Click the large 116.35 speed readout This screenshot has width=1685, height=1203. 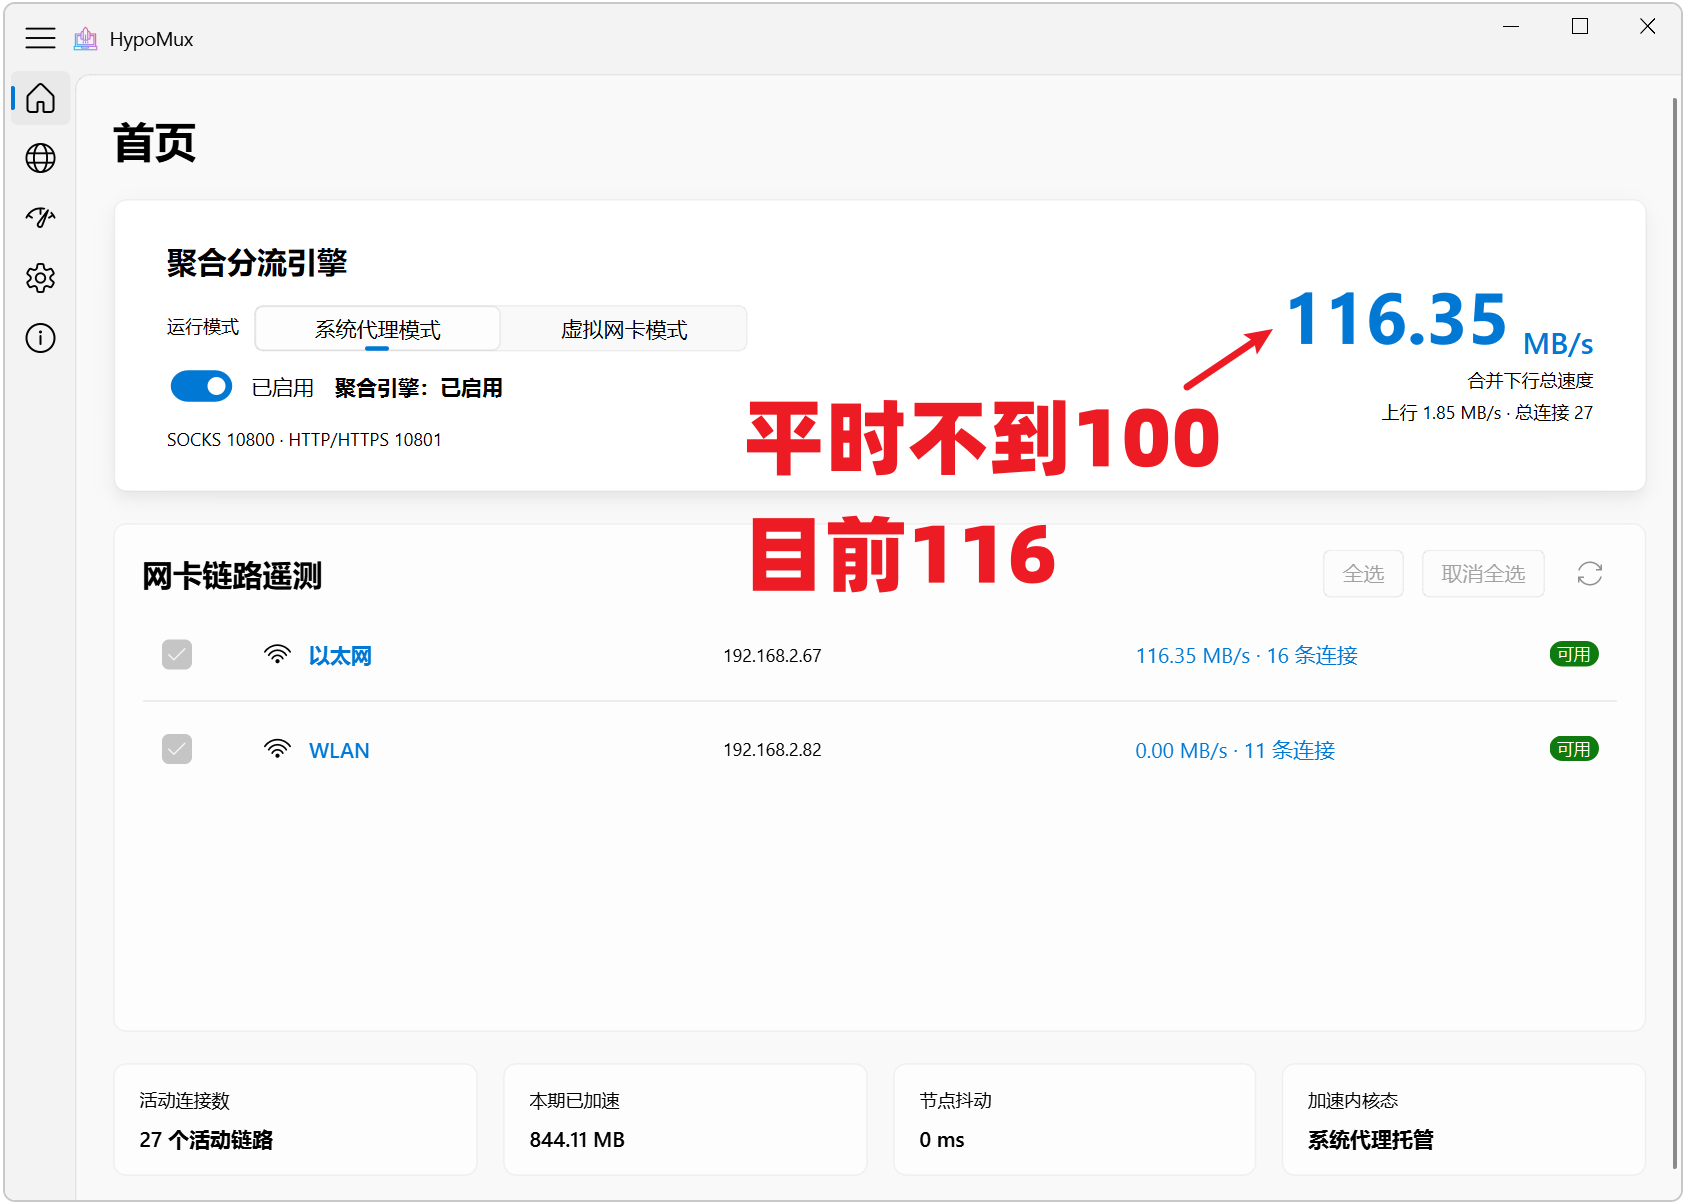point(1396,320)
